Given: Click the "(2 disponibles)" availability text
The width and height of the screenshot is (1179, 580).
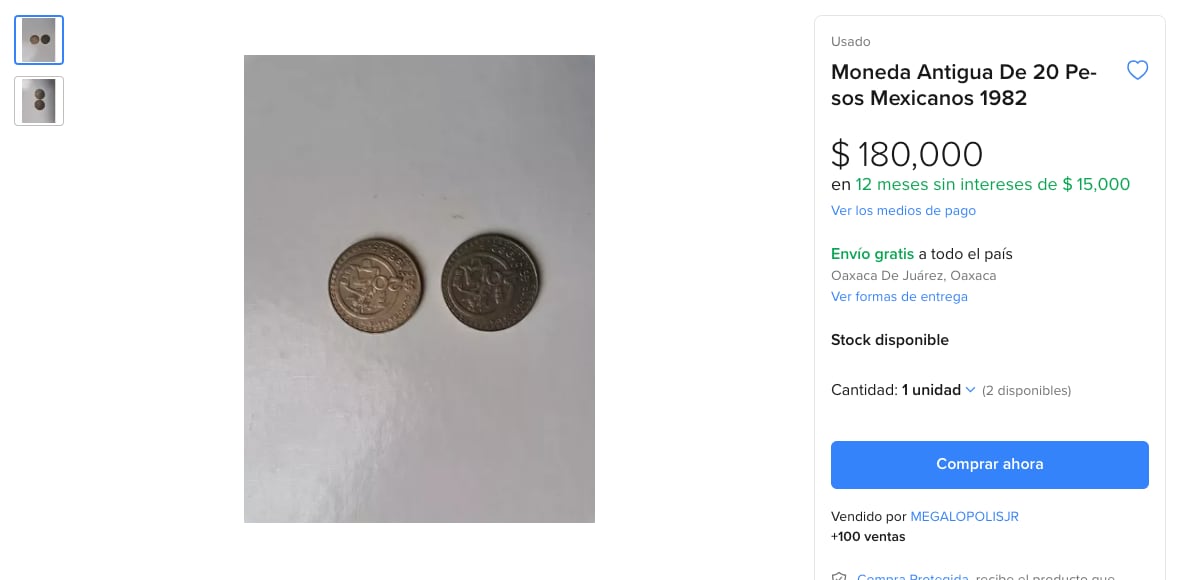Looking at the screenshot, I should tap(1026, 391).
